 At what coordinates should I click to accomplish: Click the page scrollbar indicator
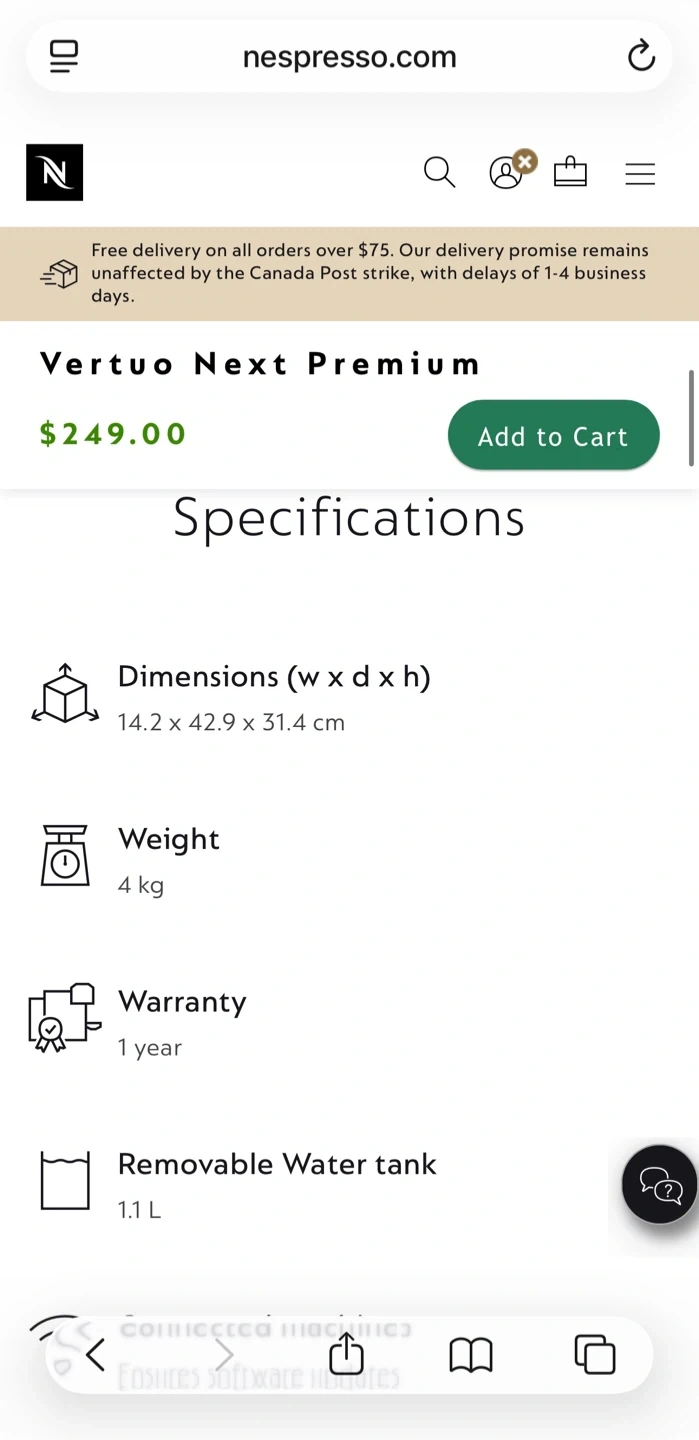point(691,417)
